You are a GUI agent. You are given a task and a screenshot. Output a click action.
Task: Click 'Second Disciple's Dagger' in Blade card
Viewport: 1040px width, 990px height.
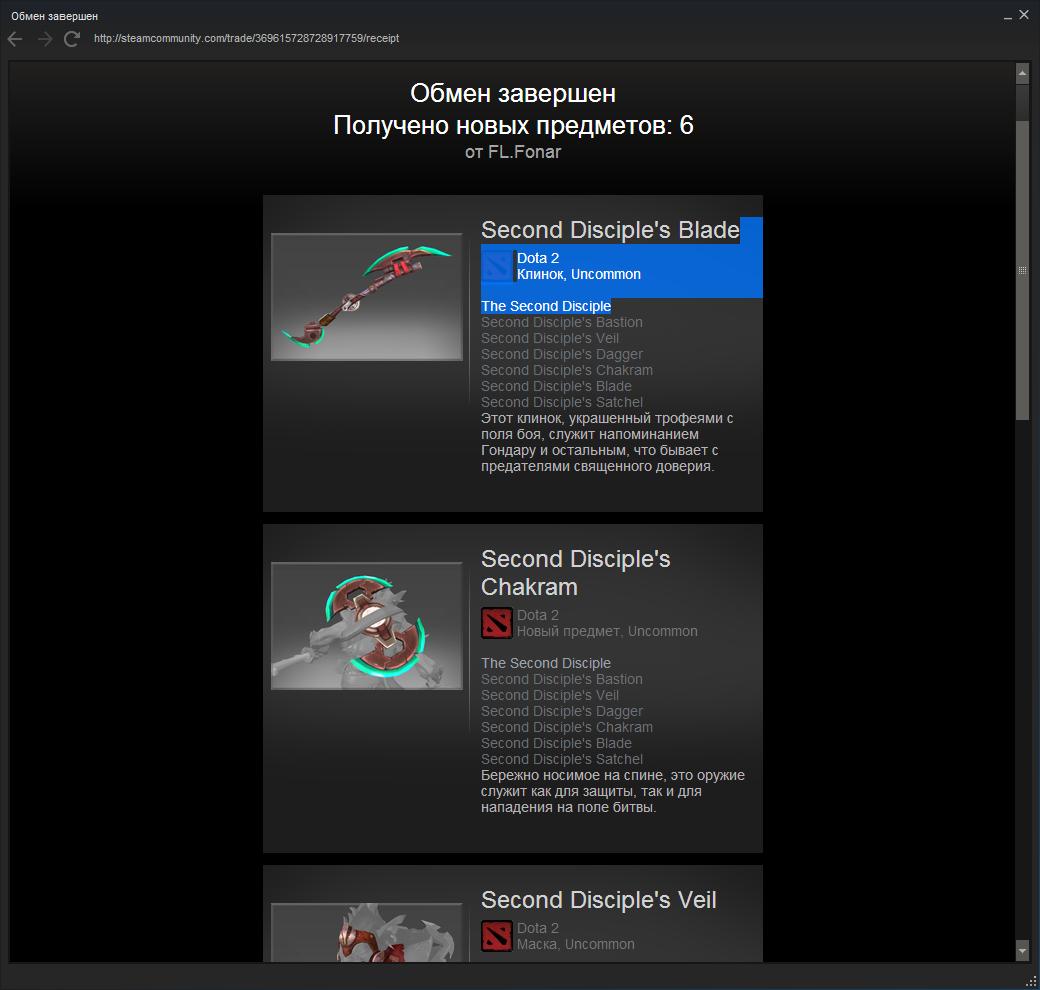tap(562, 354)
